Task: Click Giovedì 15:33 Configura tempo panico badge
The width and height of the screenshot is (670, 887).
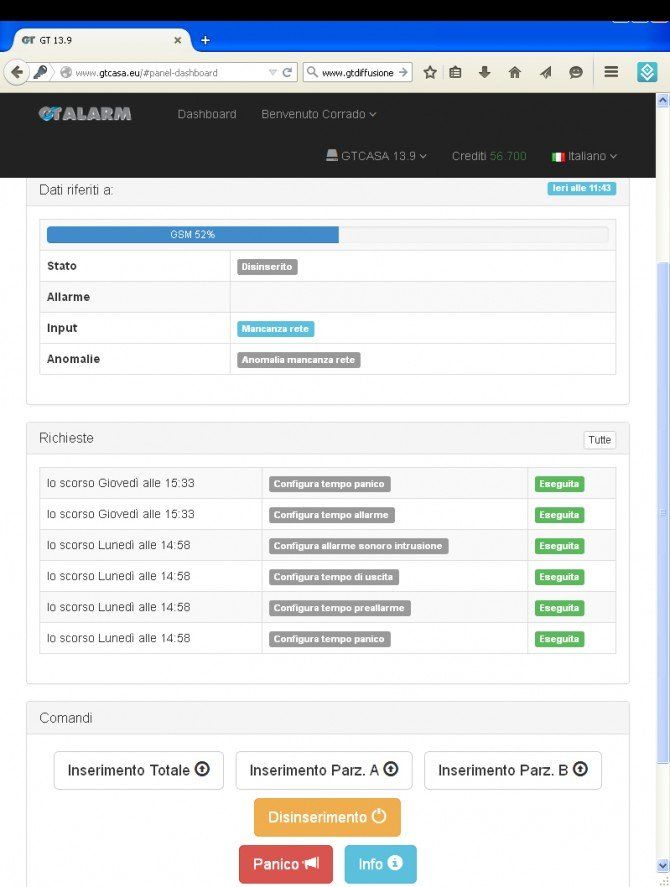Action: pyautogui.click(x=329, y=484)
